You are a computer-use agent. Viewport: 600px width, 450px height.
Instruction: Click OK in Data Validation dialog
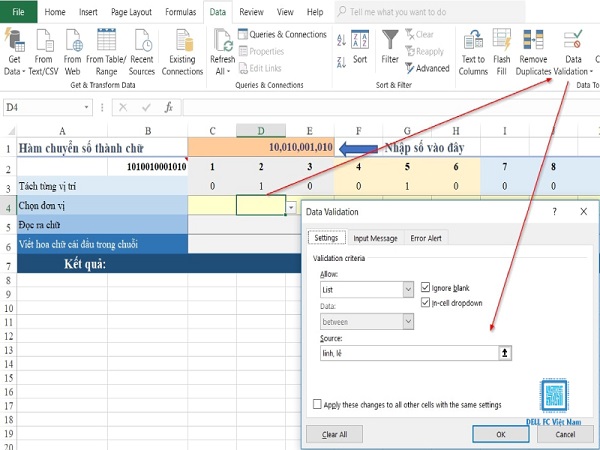coord(501,434)
